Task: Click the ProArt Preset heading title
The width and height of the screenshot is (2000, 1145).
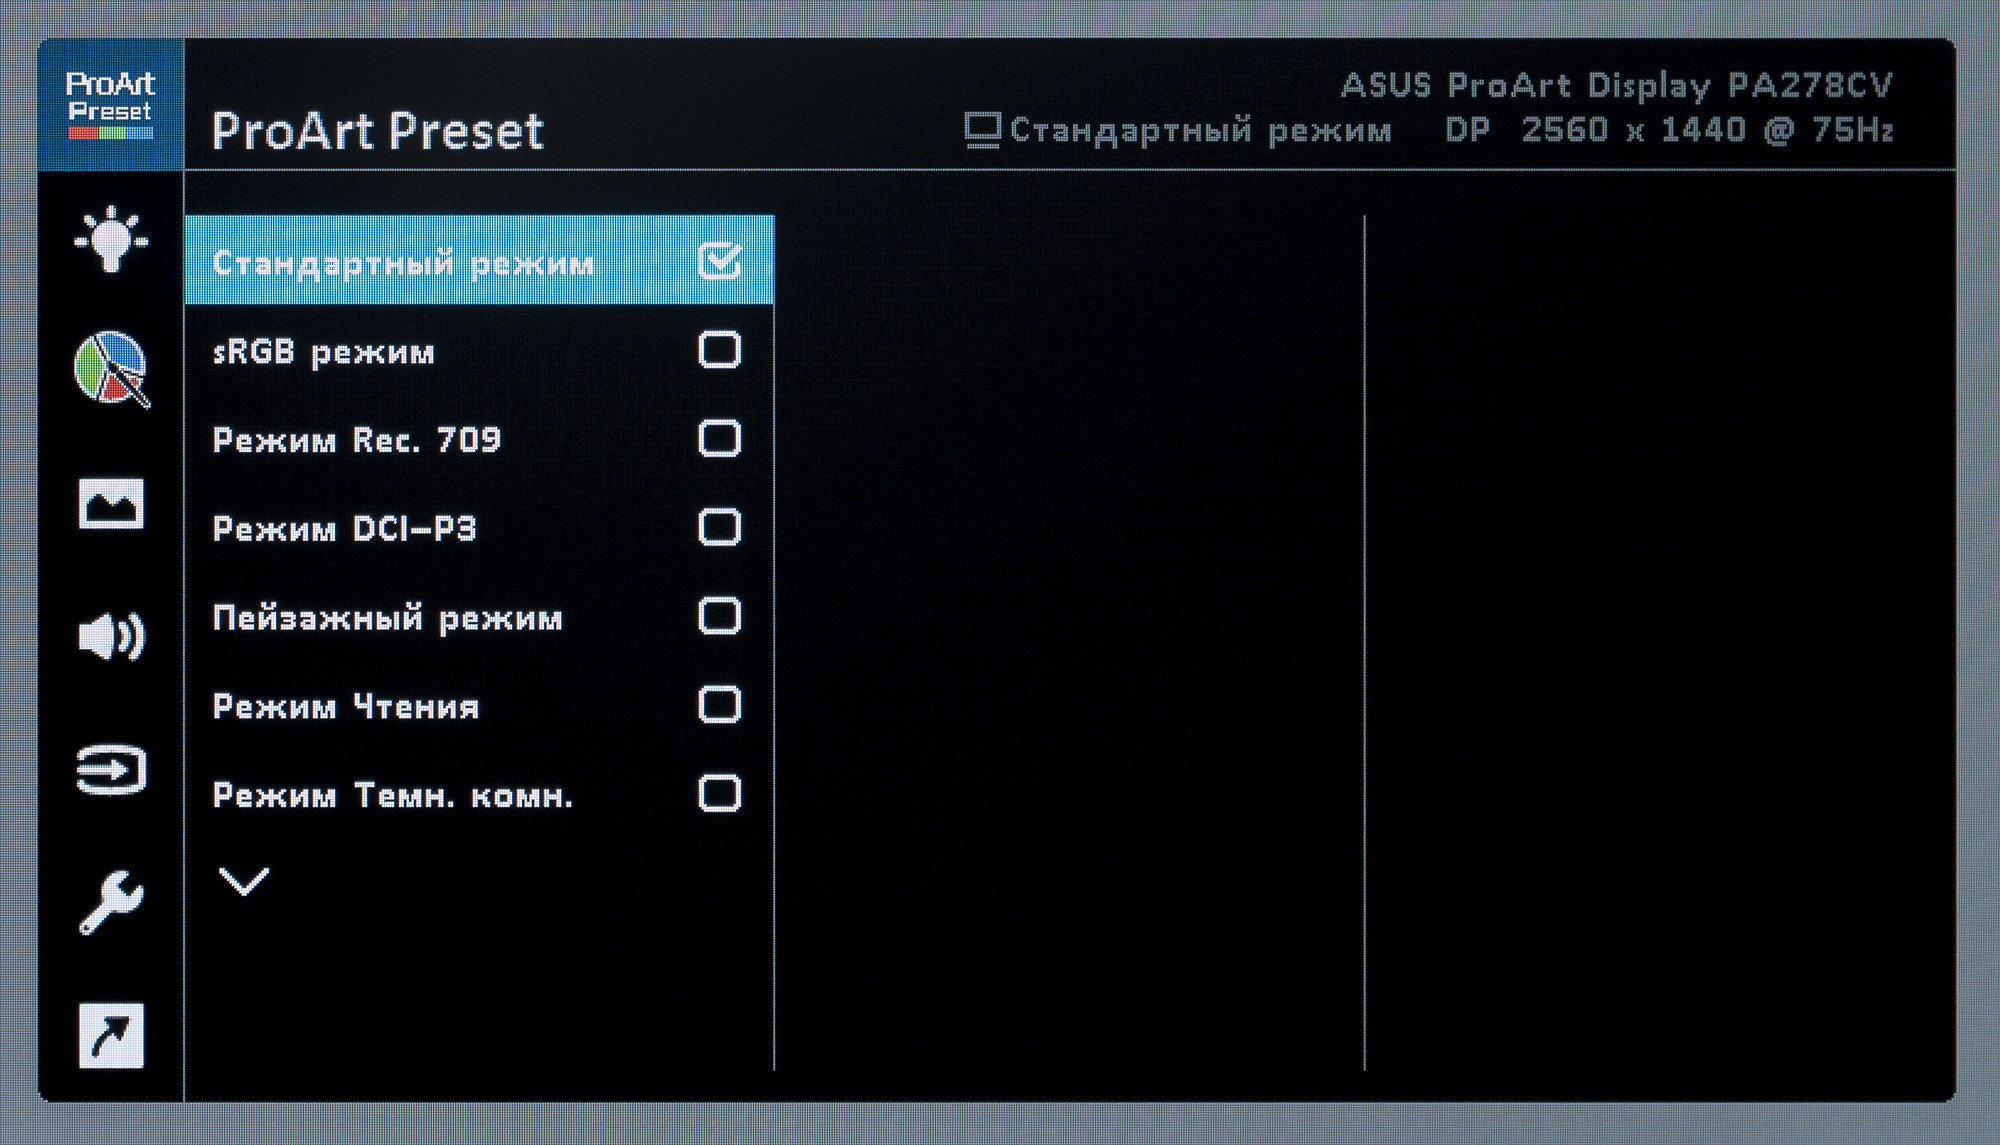Action: [378, 131]
